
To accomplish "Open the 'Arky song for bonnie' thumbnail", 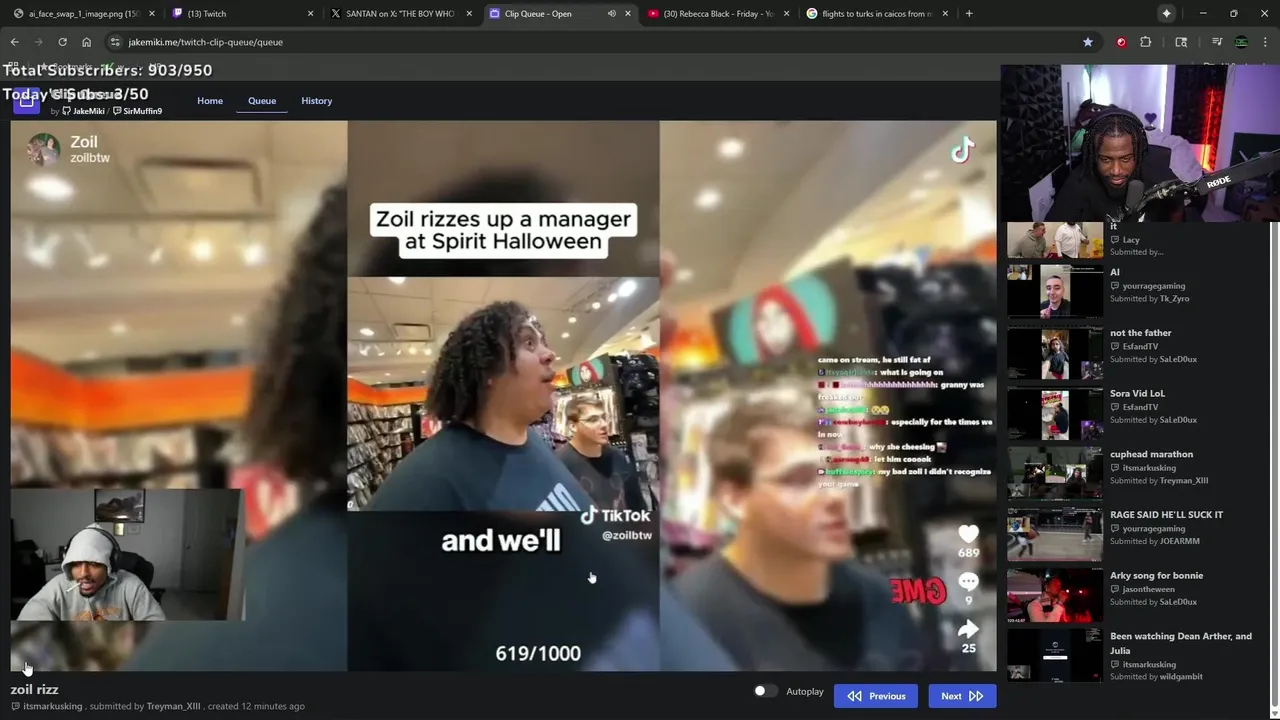I will [1055, 595].
